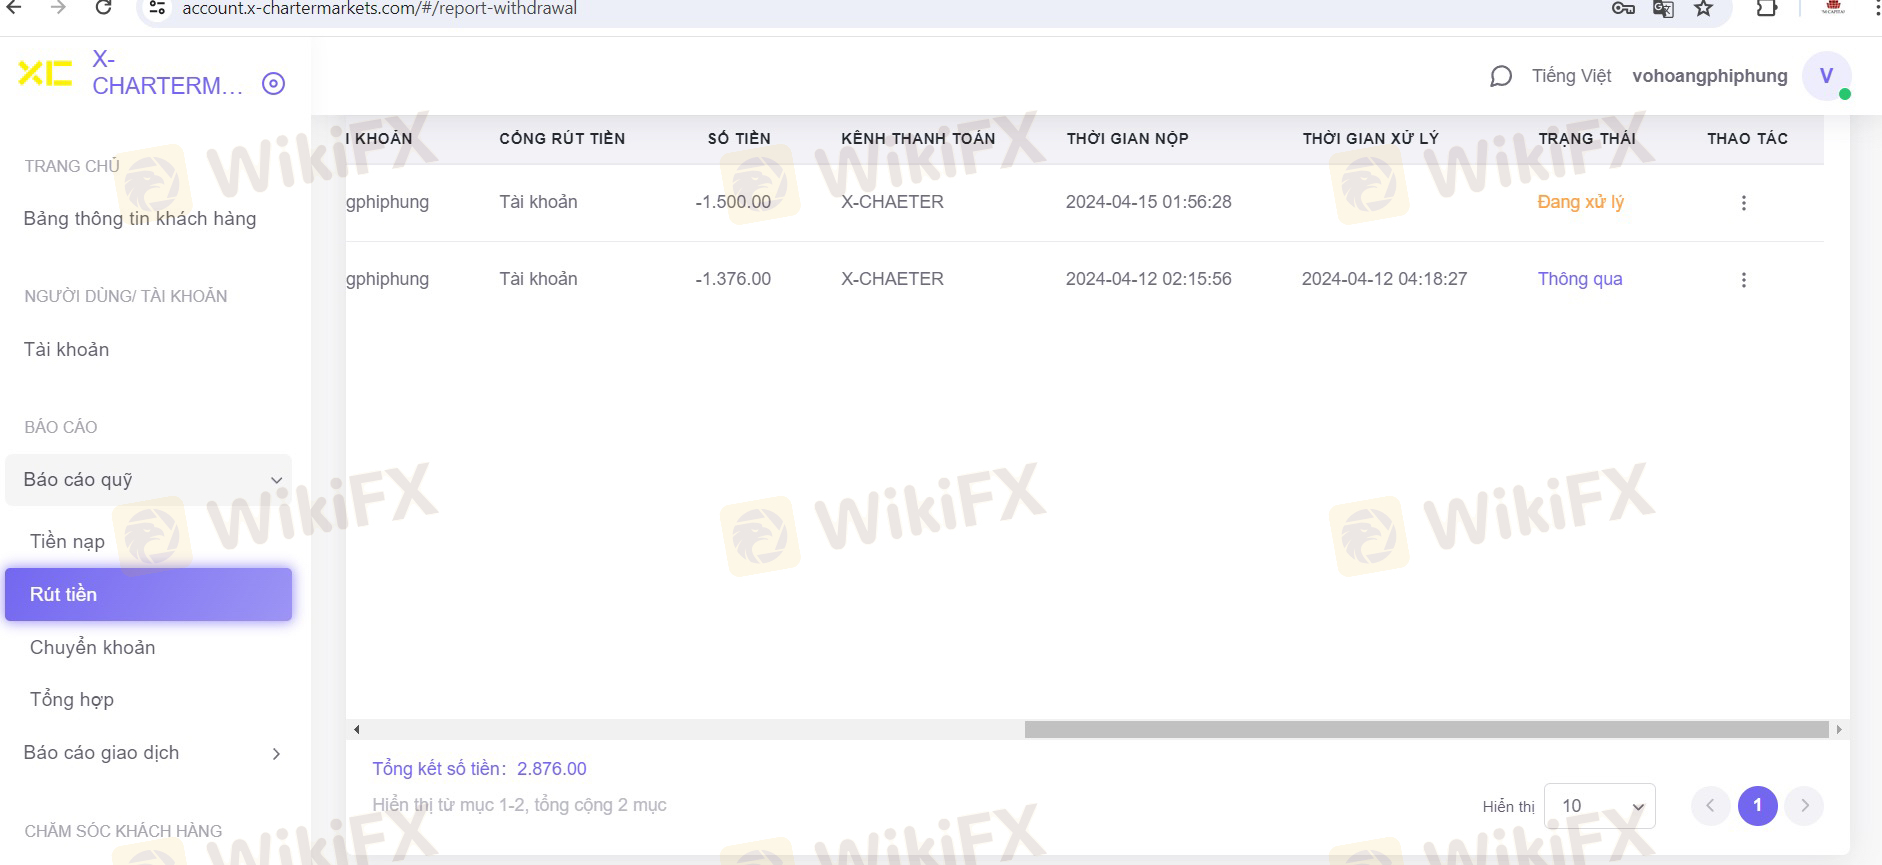Open actions menu for the Thông qua row
This screenshot has height=865, width=1882.
click(x=1743, y=280)
